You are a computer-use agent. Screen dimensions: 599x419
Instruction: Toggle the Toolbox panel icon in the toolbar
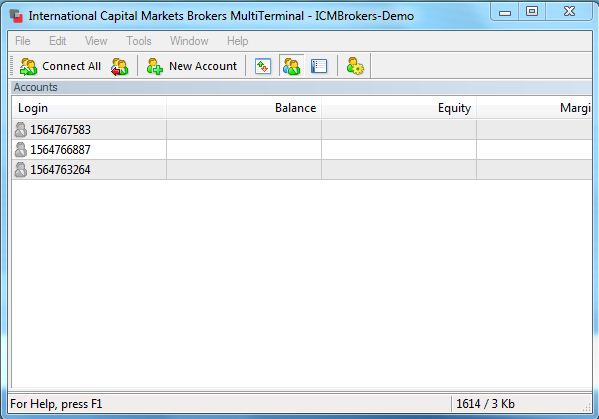(x=319, y=66)
